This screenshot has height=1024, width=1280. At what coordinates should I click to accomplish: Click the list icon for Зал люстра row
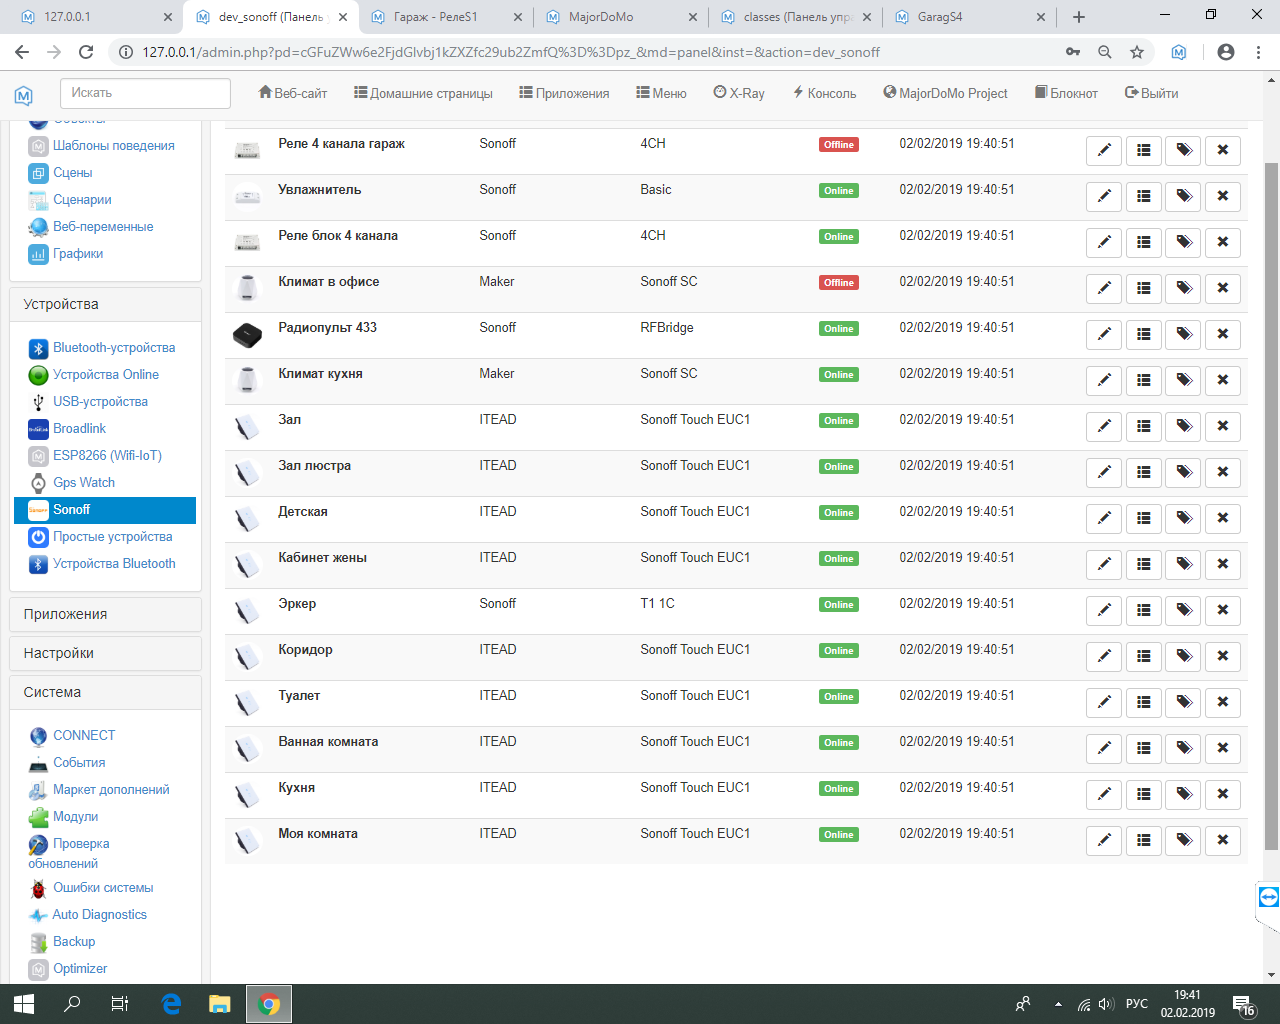click(x=1144, y=472)
